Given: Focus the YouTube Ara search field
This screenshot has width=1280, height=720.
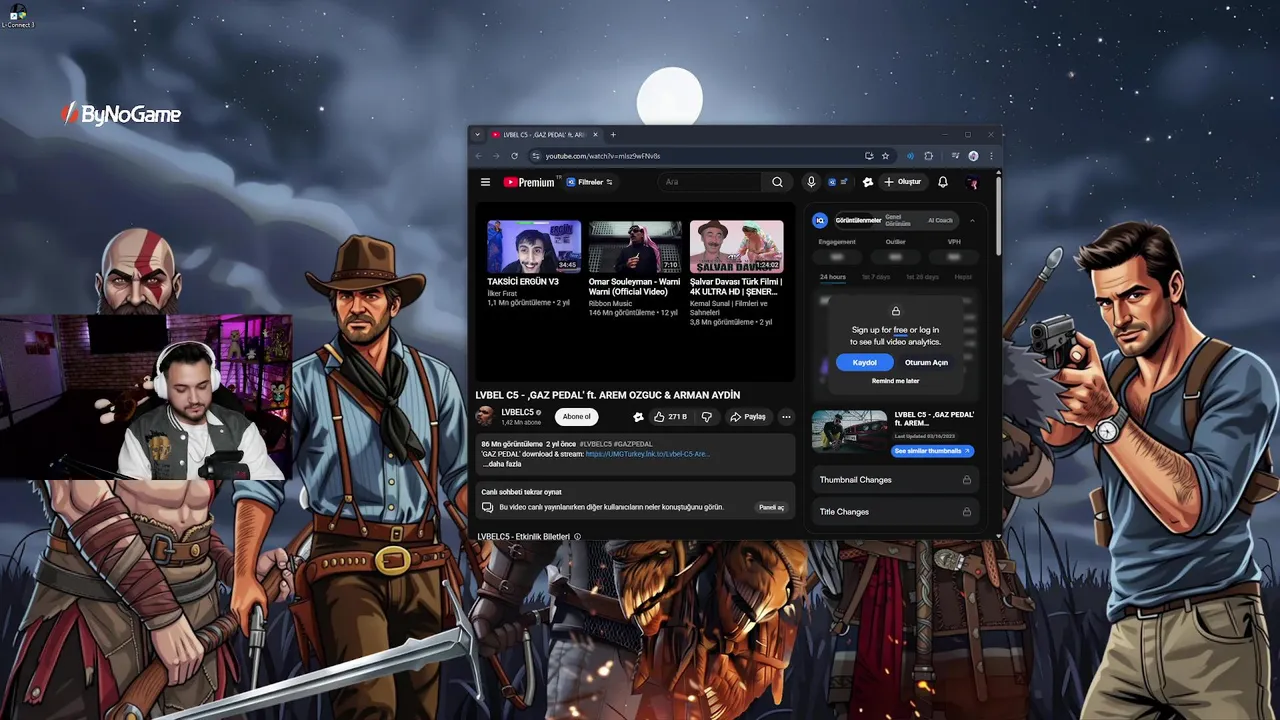Looking at the screenshot, I should click(712, 182).
